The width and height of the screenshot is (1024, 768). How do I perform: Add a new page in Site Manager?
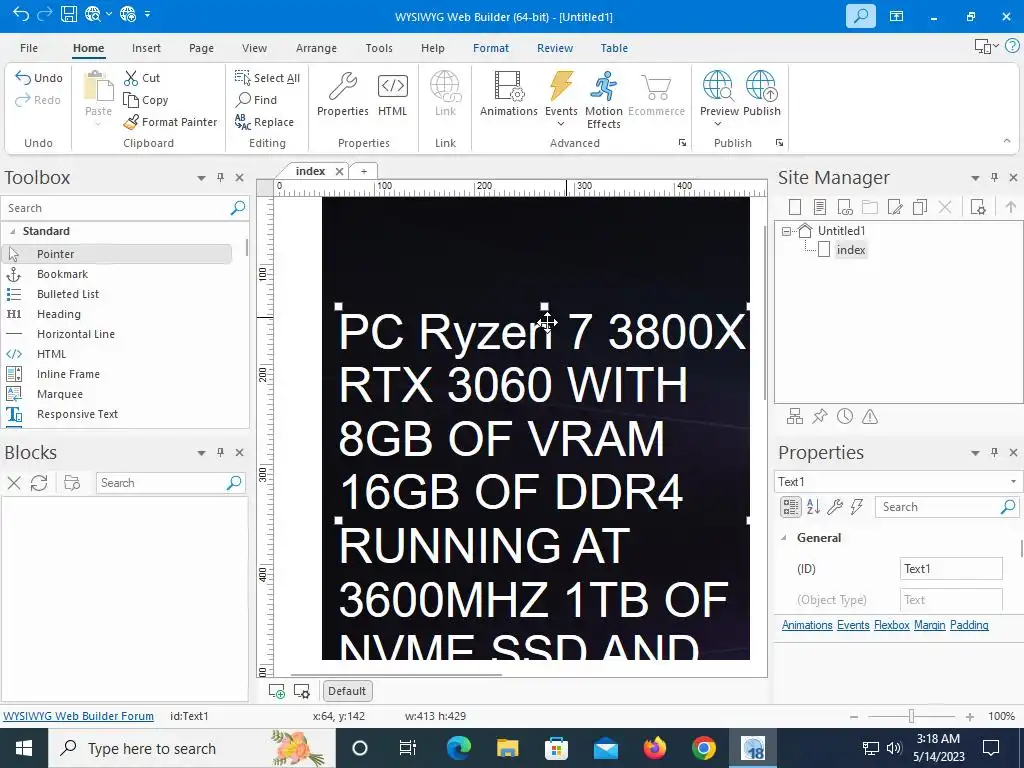pyautogui.click(x=795, y=207)
